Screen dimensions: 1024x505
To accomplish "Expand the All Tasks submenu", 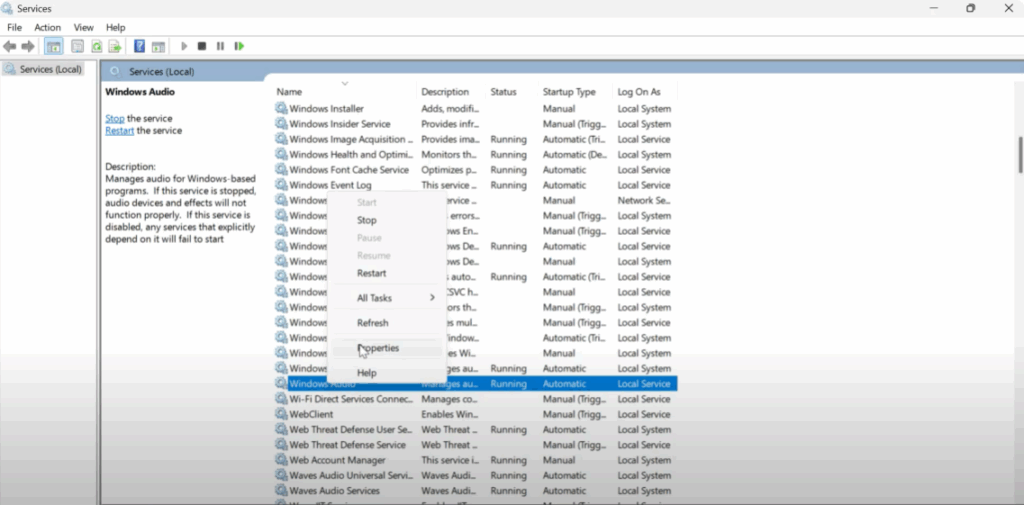I will [x=387, y=298].
